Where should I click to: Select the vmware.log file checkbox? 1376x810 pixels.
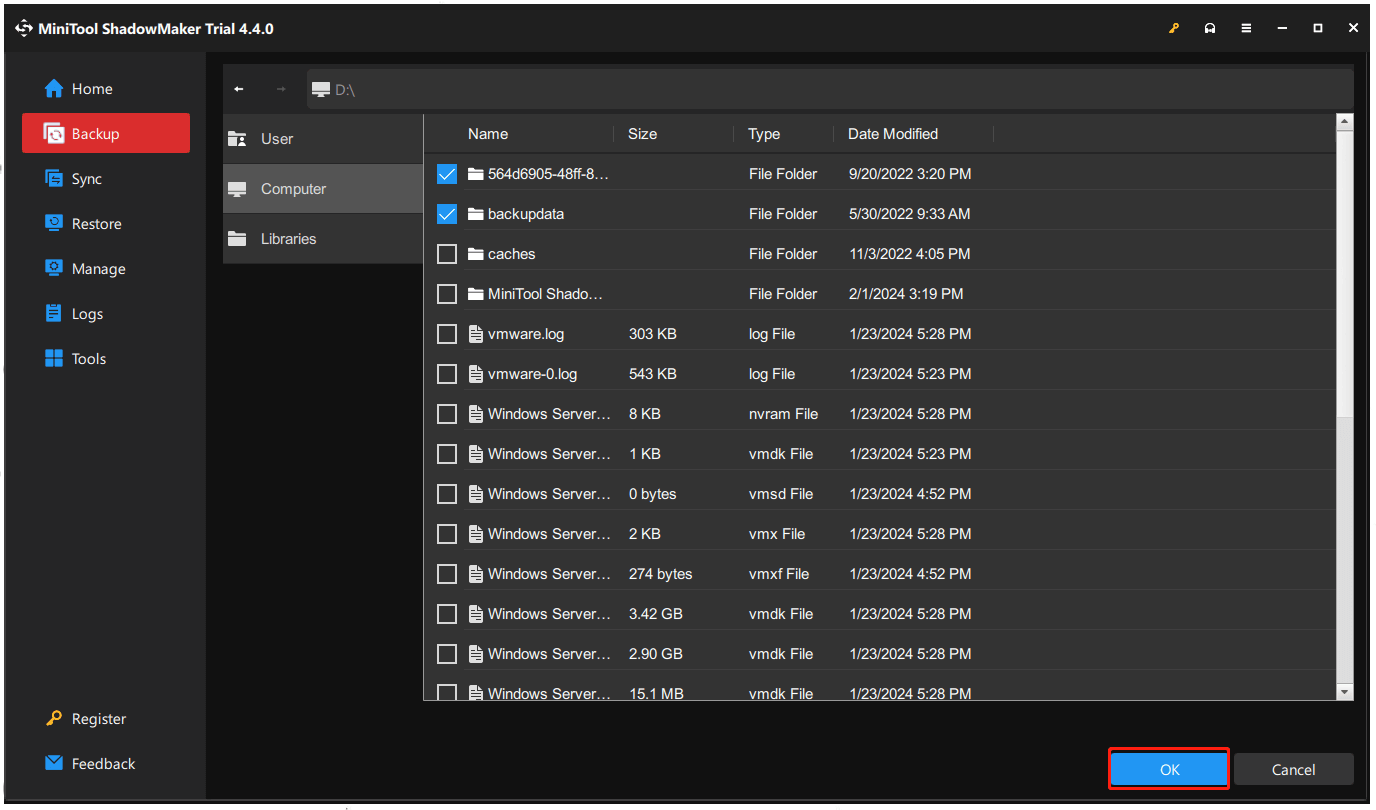pos(446,333)
